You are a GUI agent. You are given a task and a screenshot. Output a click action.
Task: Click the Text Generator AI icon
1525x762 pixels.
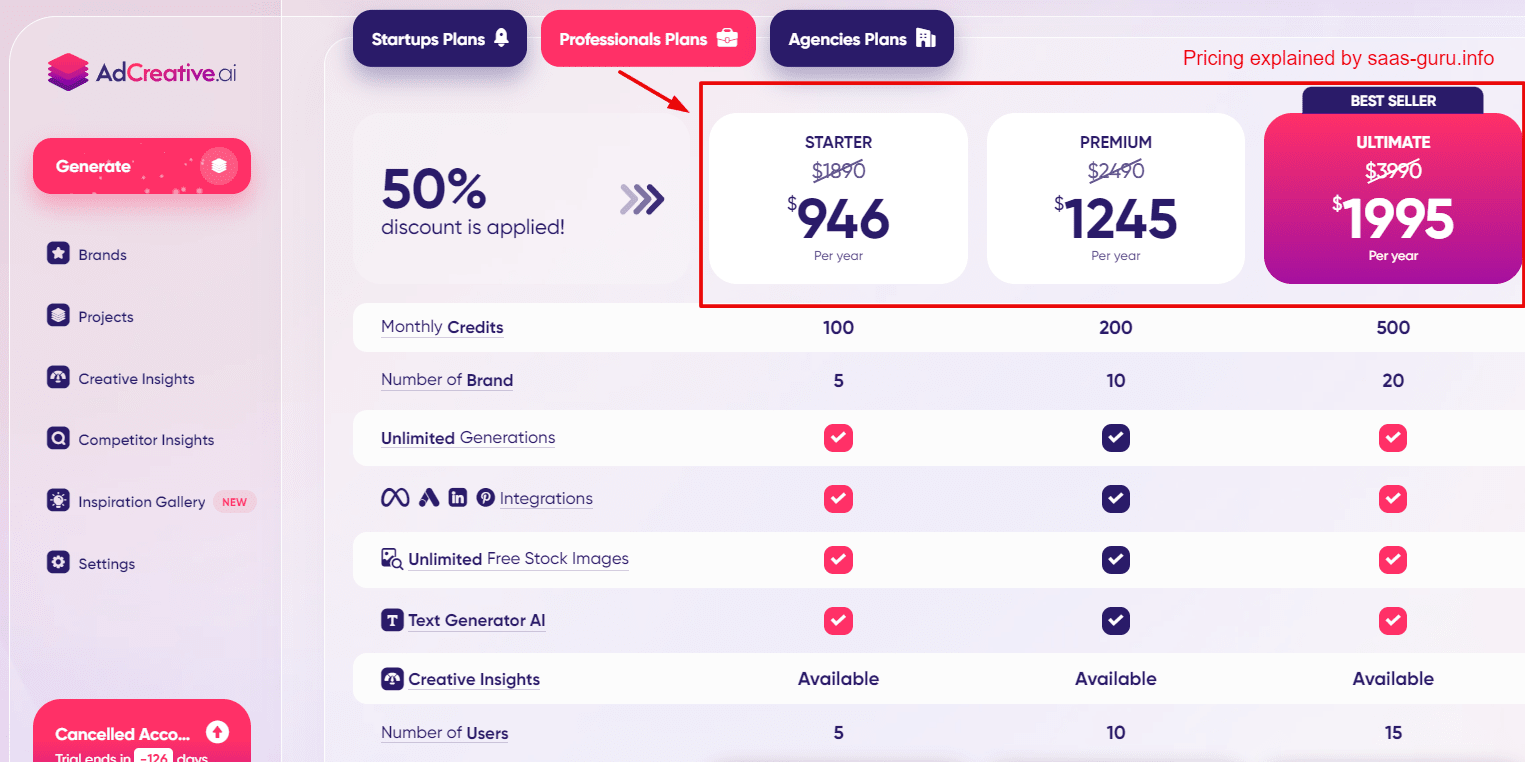point(392,620)
